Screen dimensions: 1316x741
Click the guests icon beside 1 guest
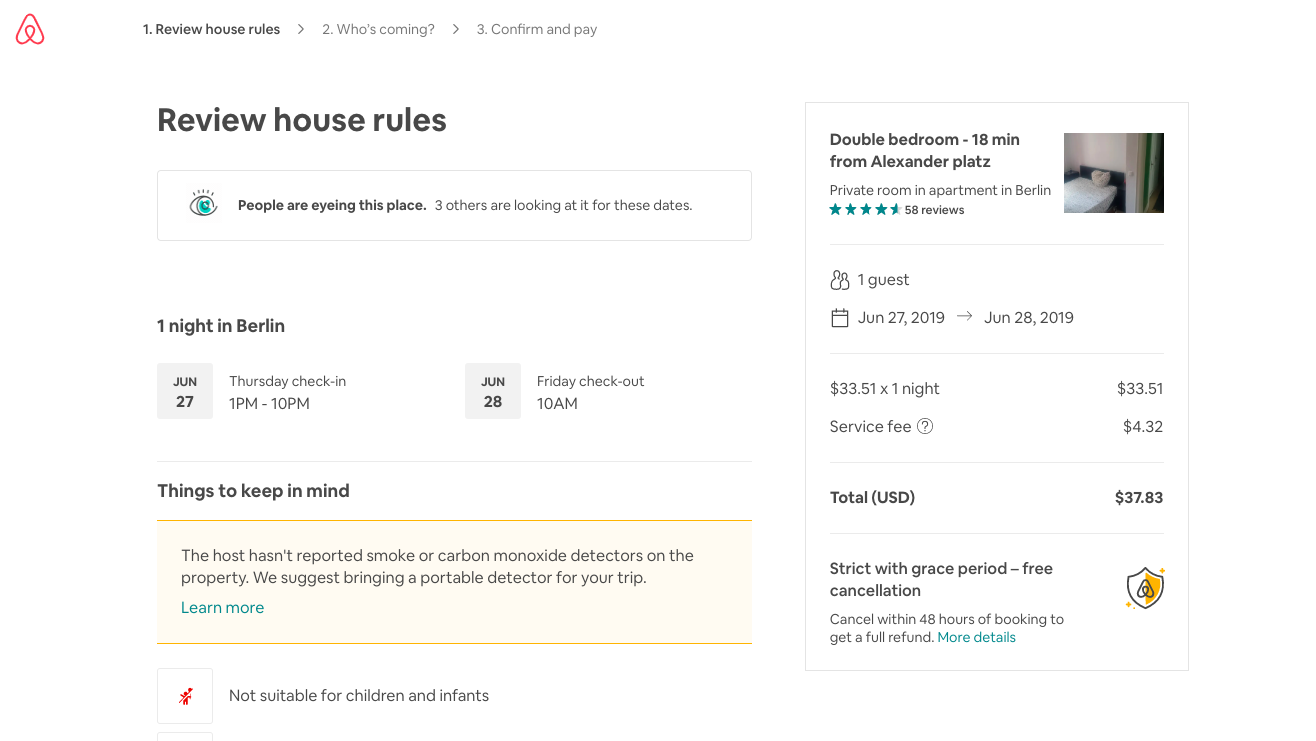[x=840, y=280]
